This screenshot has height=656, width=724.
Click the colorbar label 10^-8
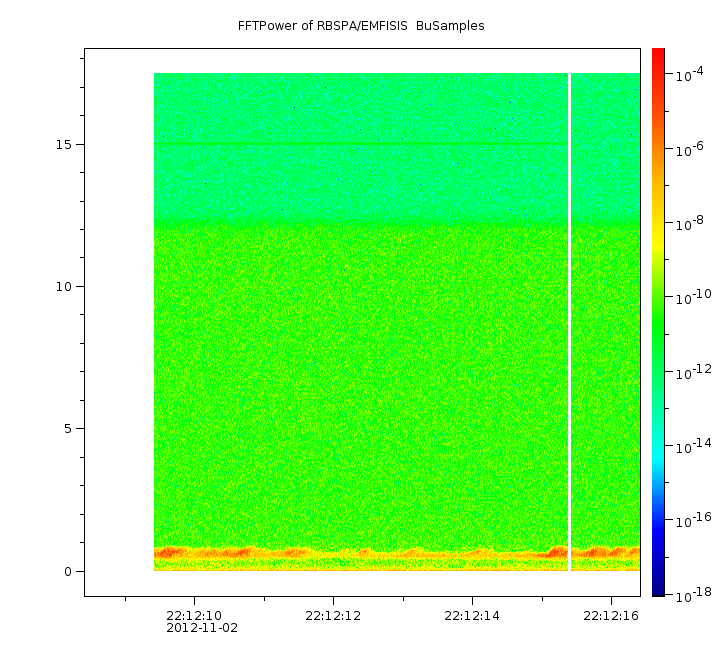(690, 224)
